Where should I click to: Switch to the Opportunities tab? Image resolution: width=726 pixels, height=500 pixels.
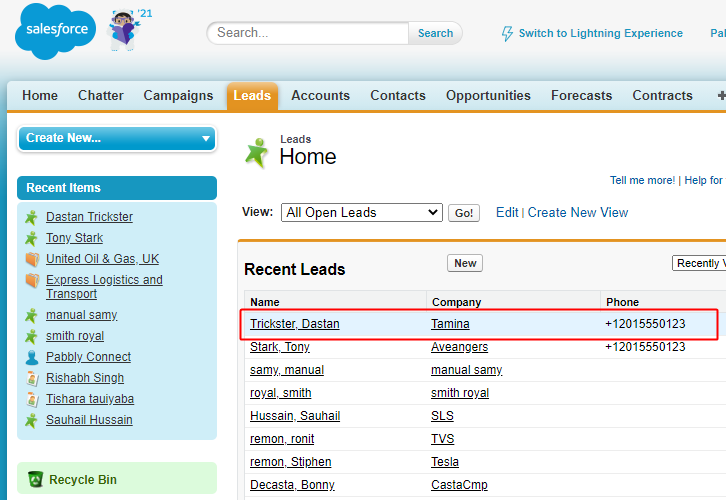(488, 95)
